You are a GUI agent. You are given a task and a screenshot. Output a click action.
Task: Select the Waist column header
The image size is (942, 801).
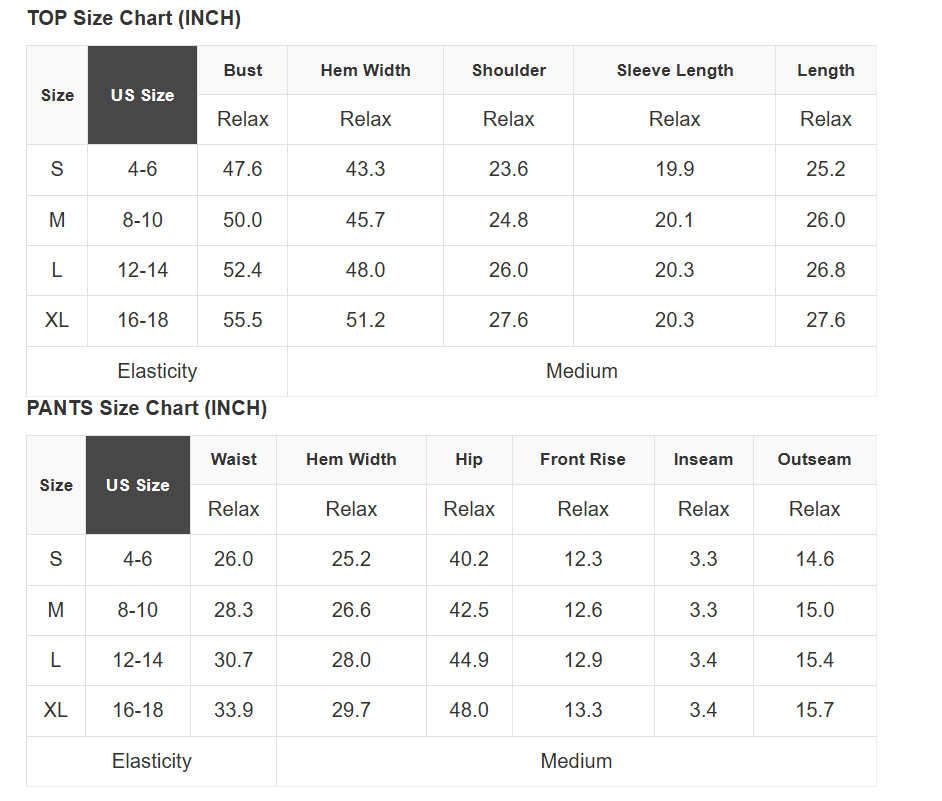click(233, 460)
